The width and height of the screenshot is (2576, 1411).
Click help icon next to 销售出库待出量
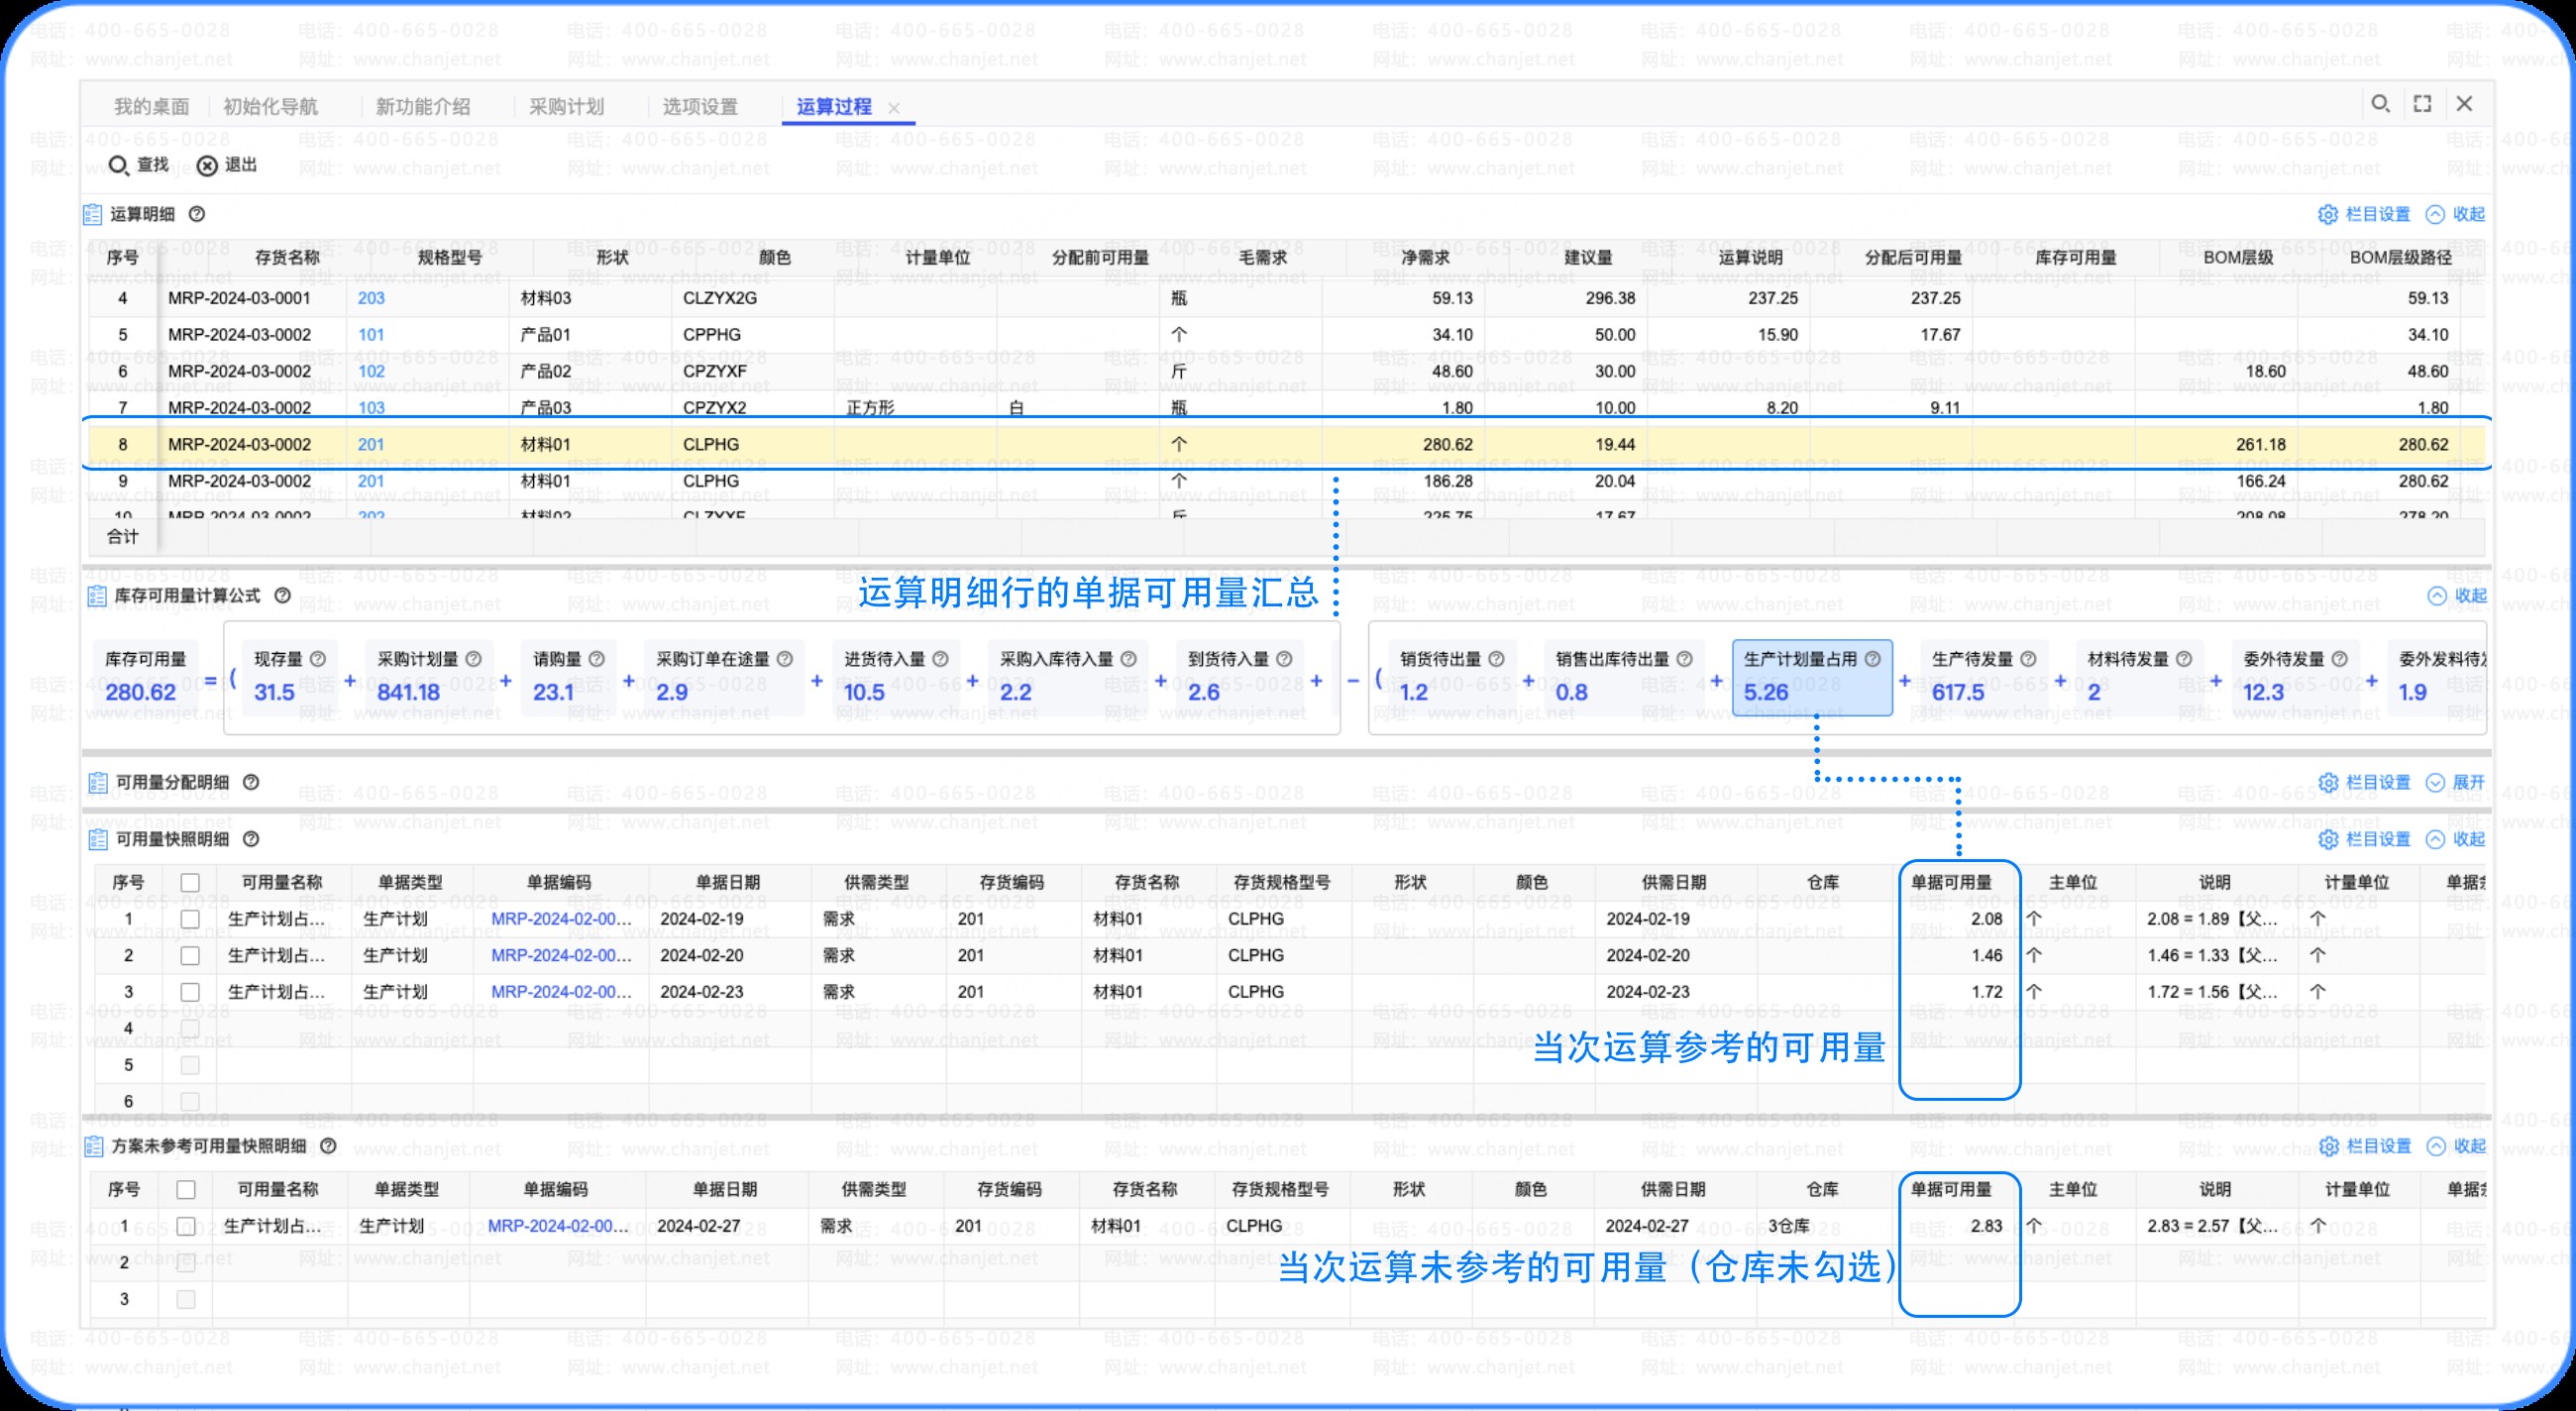click(x=1685, y=659)
